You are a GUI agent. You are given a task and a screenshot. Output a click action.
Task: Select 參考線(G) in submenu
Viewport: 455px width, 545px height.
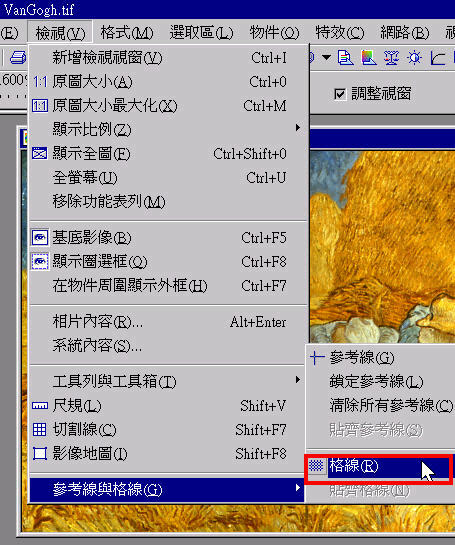[x=381, y=358]
